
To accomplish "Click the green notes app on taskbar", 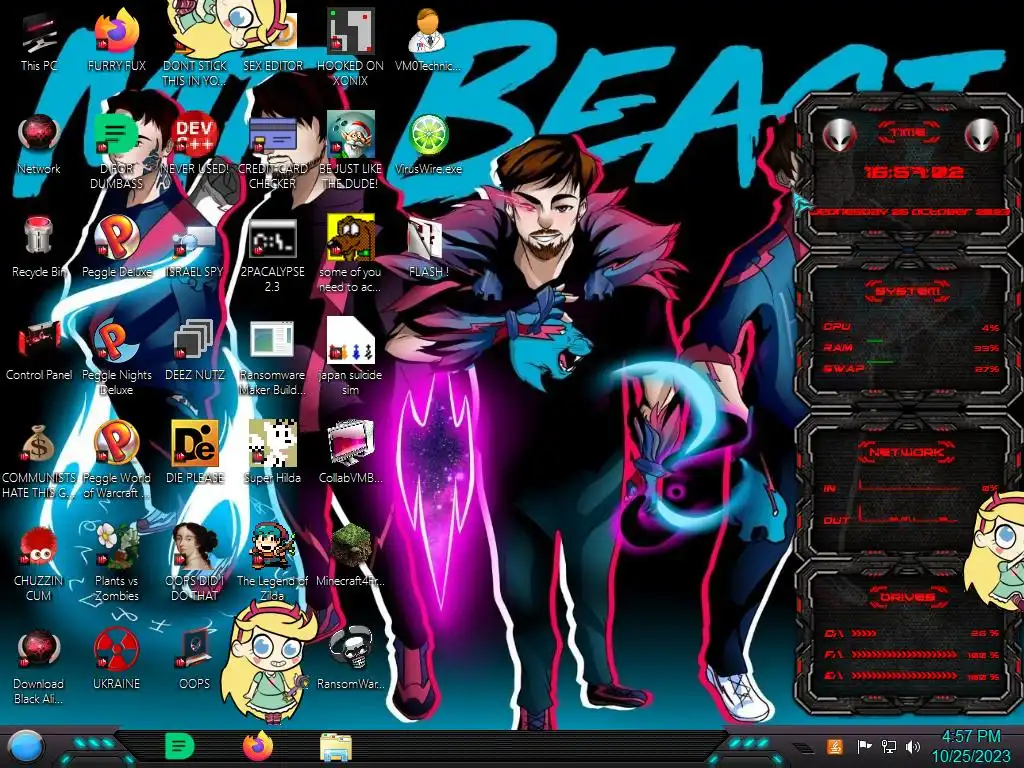I will (180, 747).
